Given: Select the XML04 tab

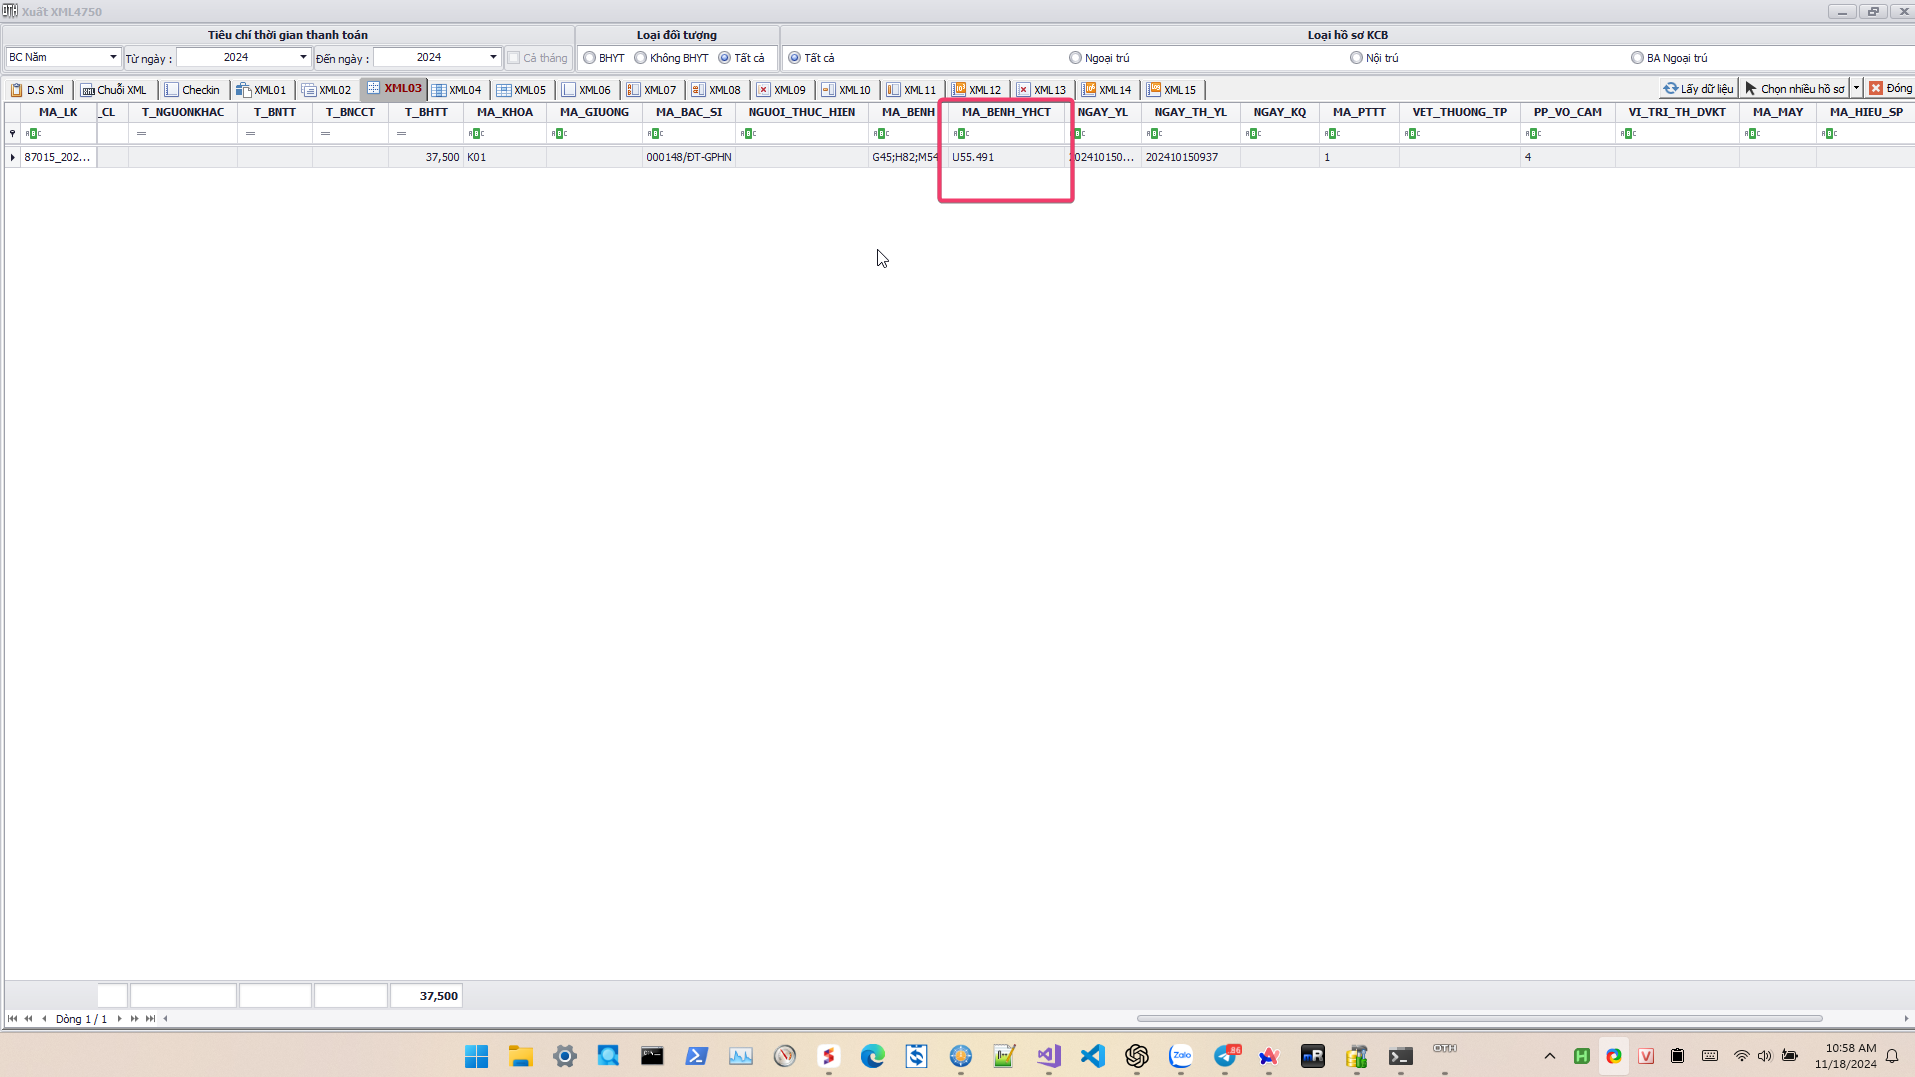Looking at the screenshot, I should click(456, 90).
